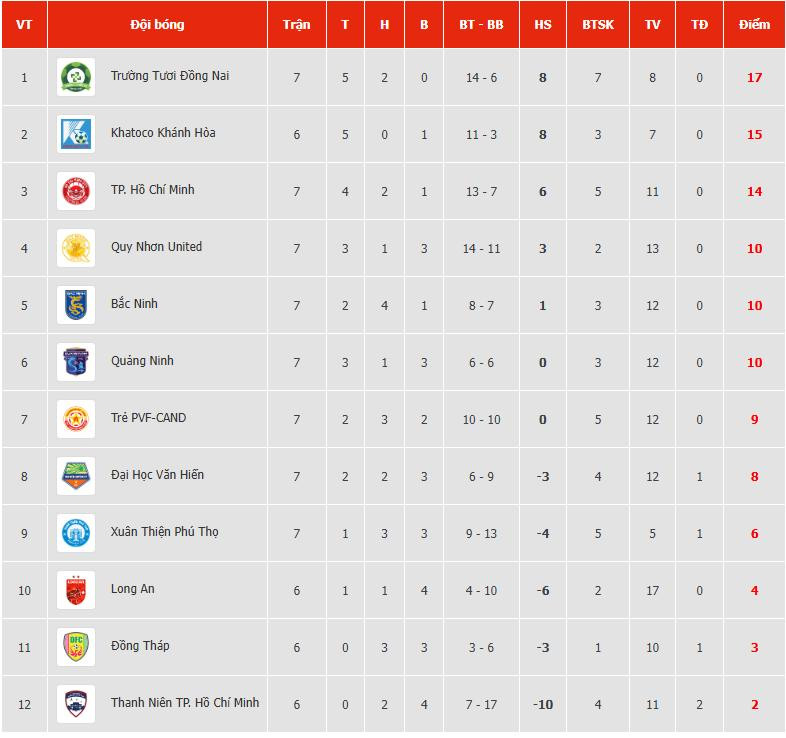786x738 pixels.
Task: Click the Trận column header
Action: pyautogui.click(x=296, y=24)
